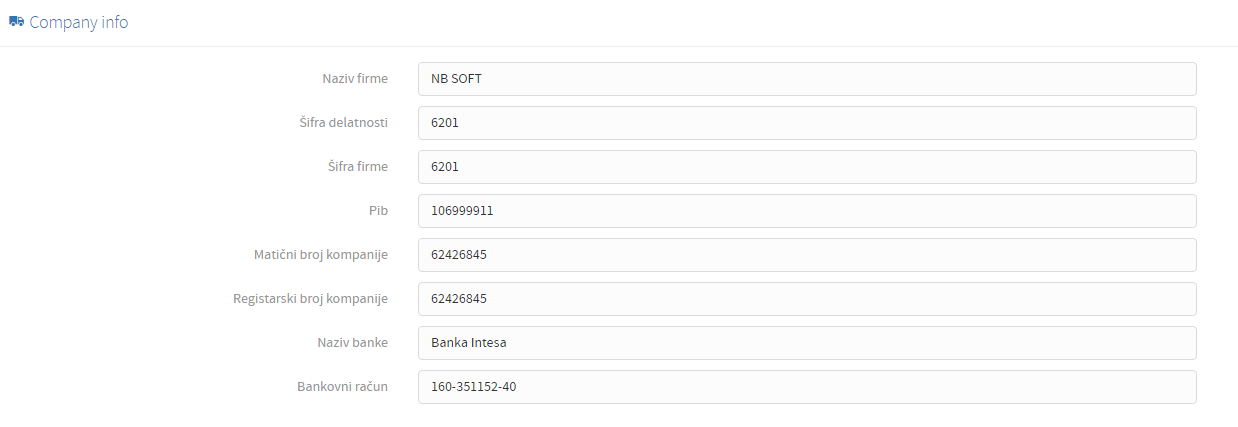The width and height of the screenshot is (1238, 427).
Task: Click the Šifra delatnosti label
Action: click(x=337, y=123)
